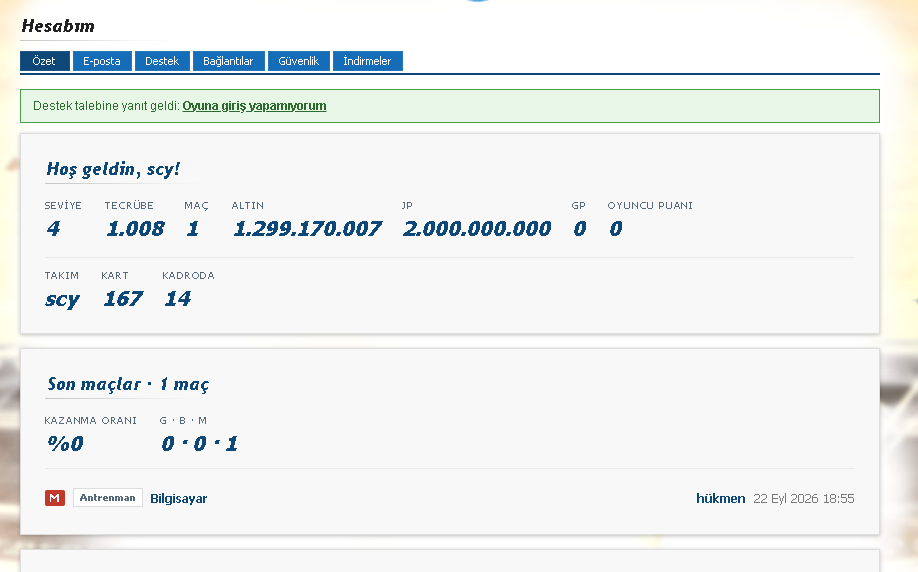Click the Hesabım page heading

point(57,26)
